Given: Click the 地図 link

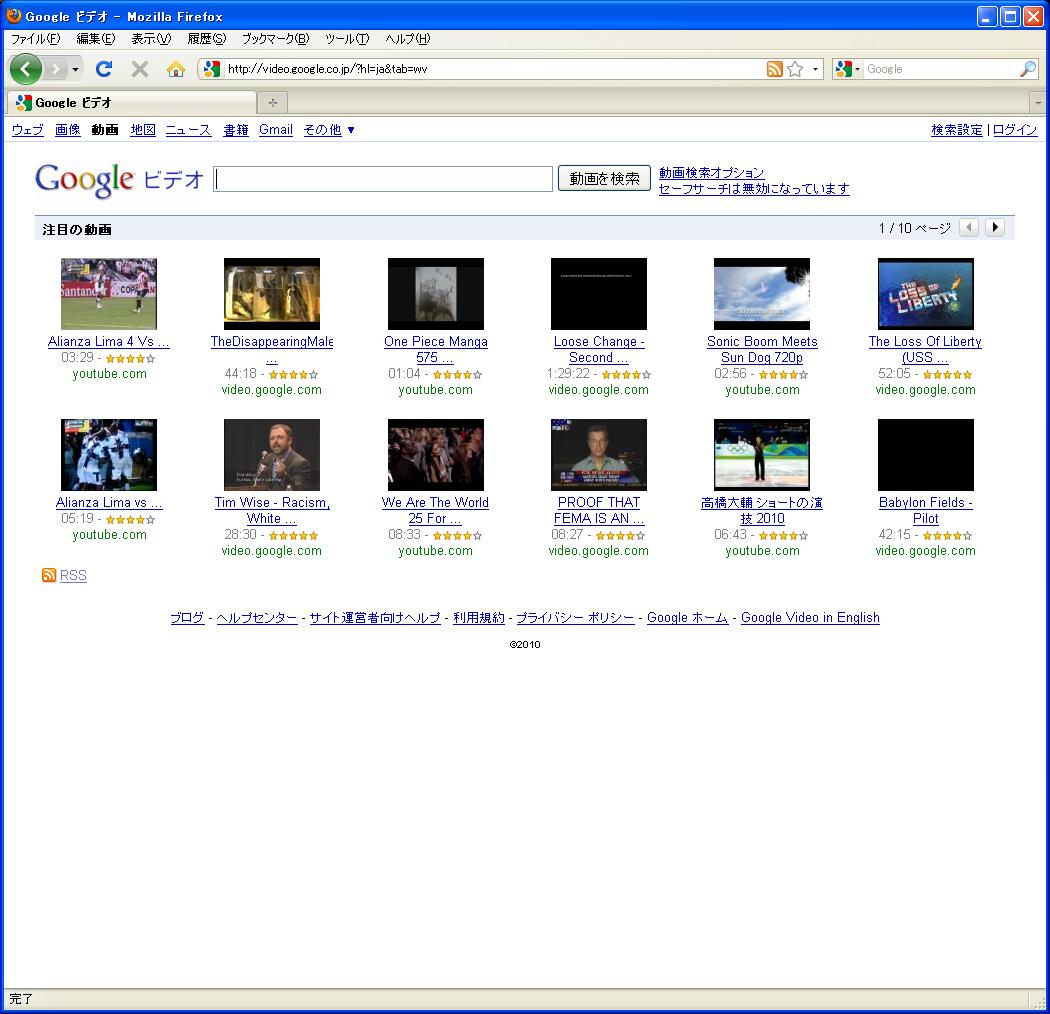Looking at the screenshot, I should [x=143, y=130].
